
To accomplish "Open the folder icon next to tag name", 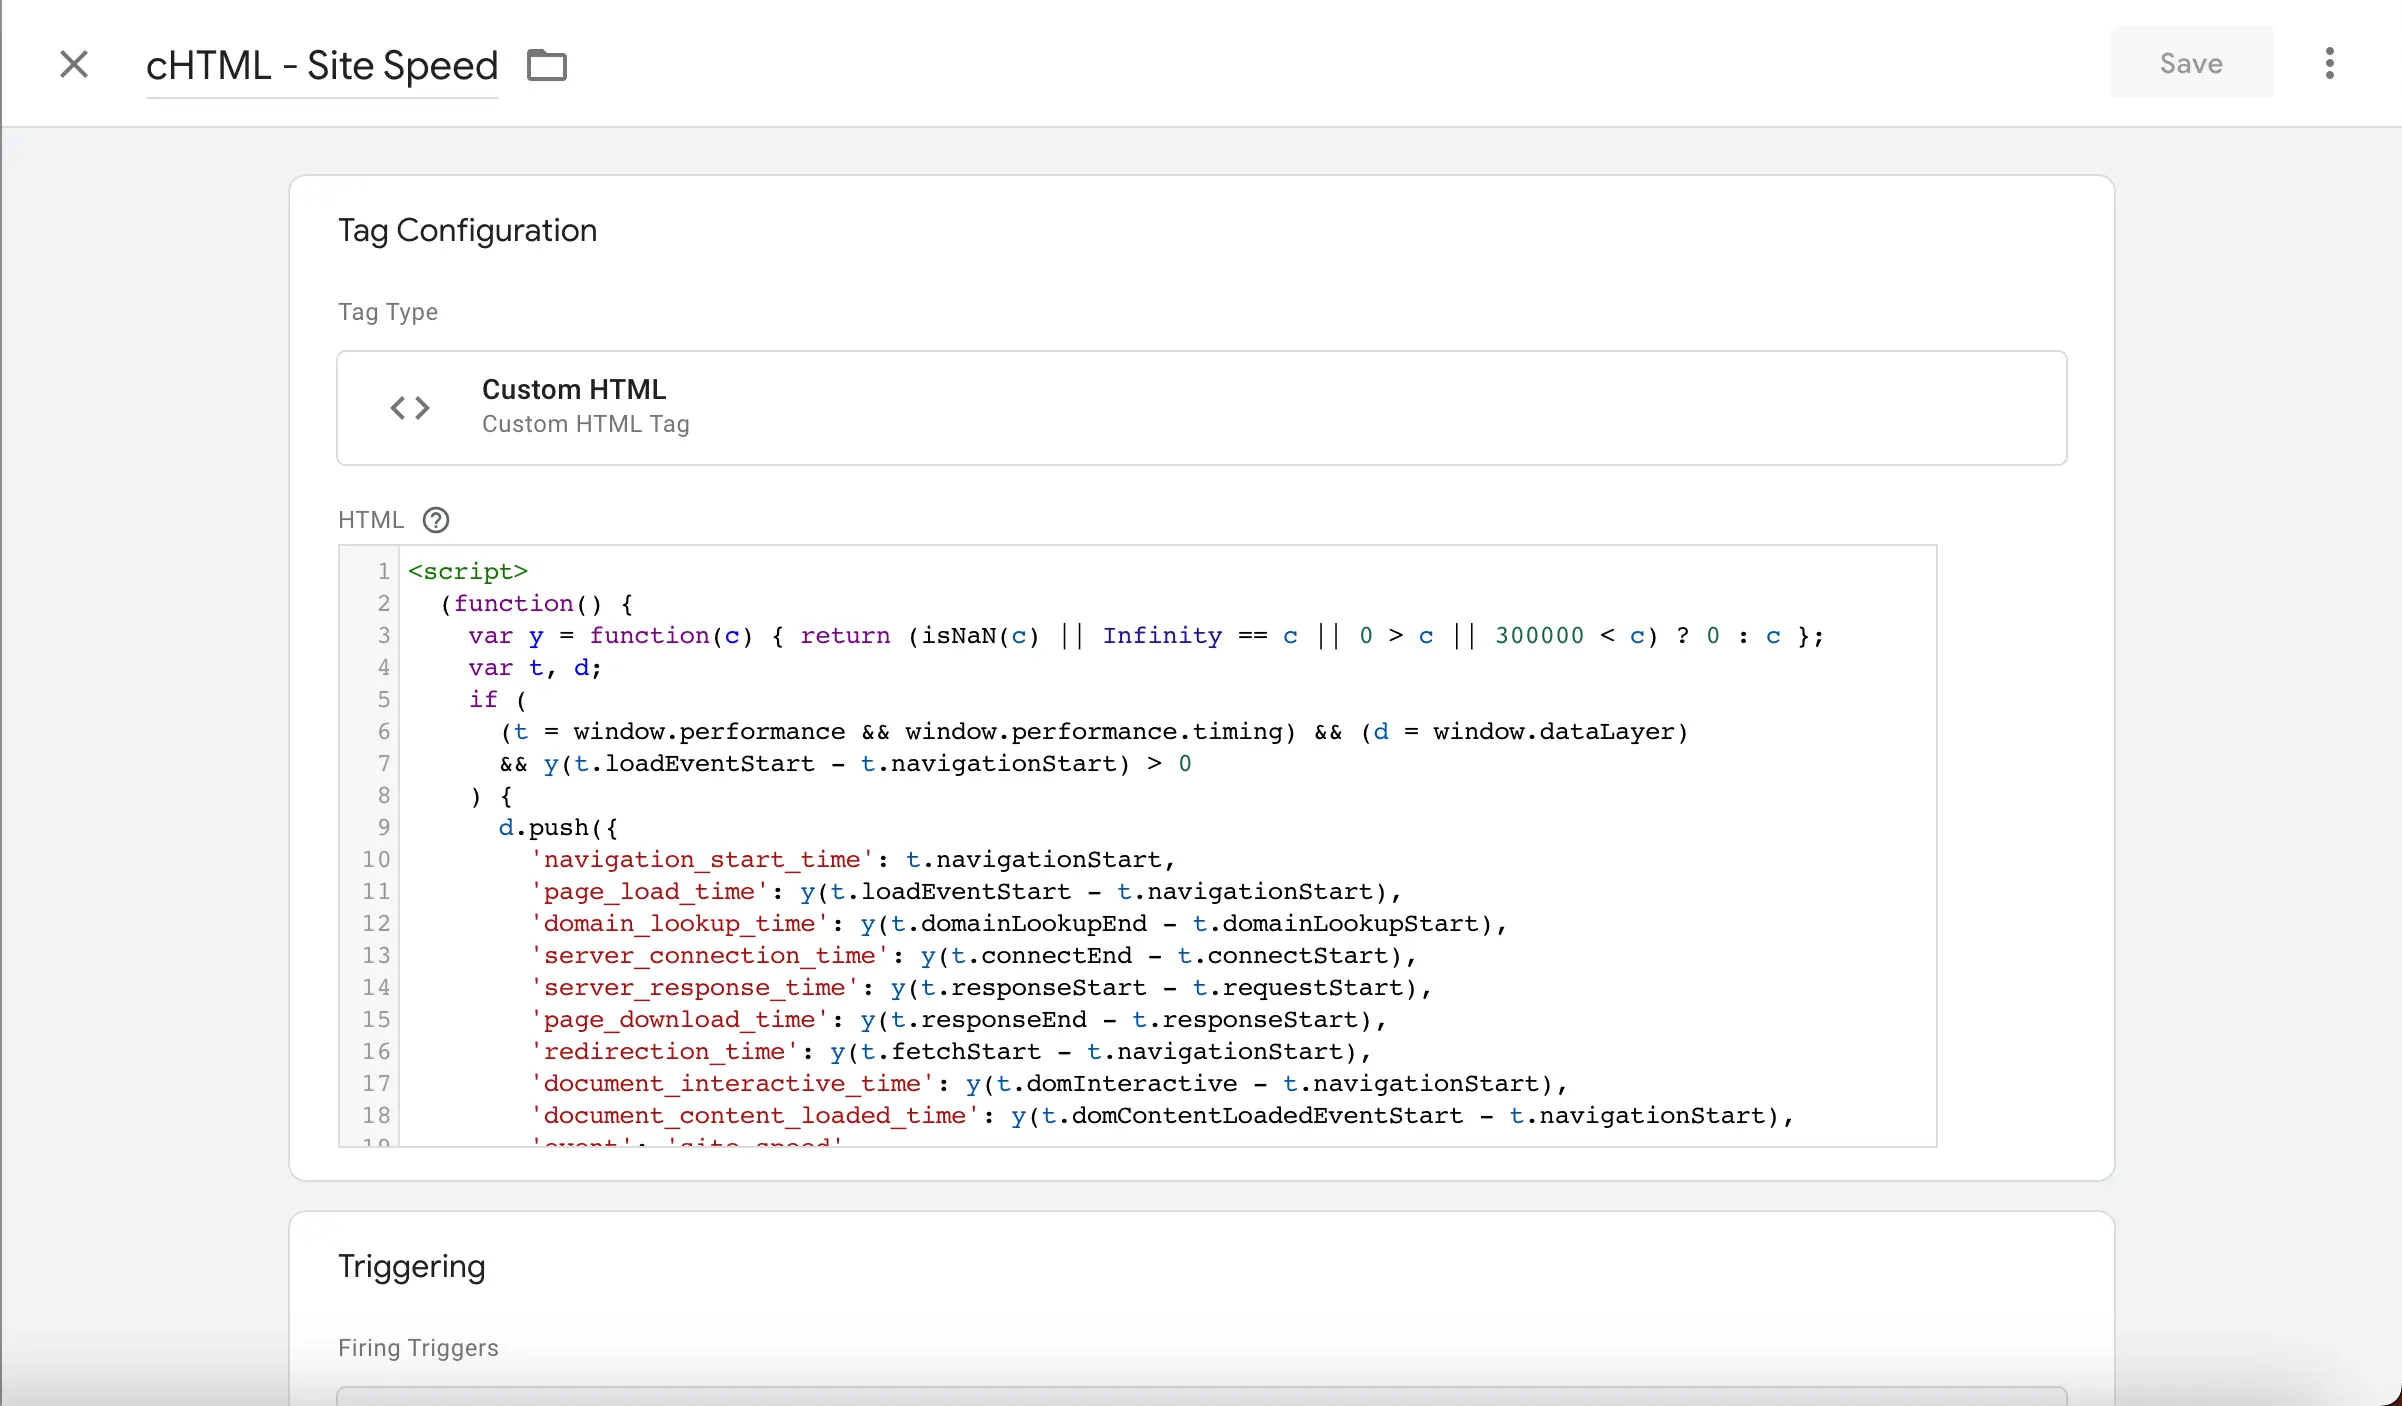I will (547, 65).
